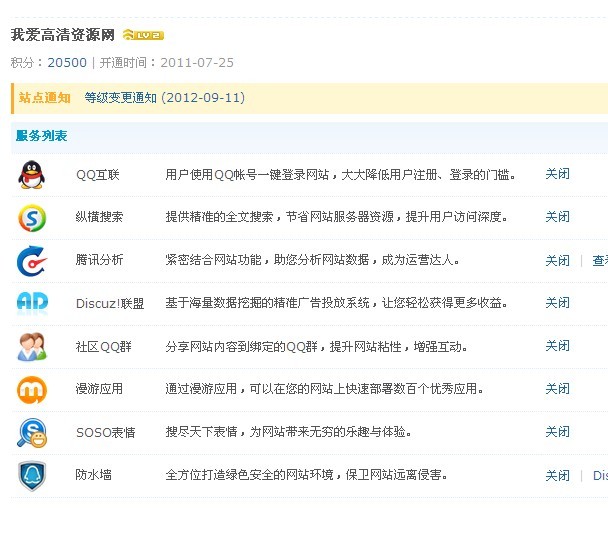Screen dimensions: 608x540
Task: Click the QQ互联 service name
Action: point(98,175)
